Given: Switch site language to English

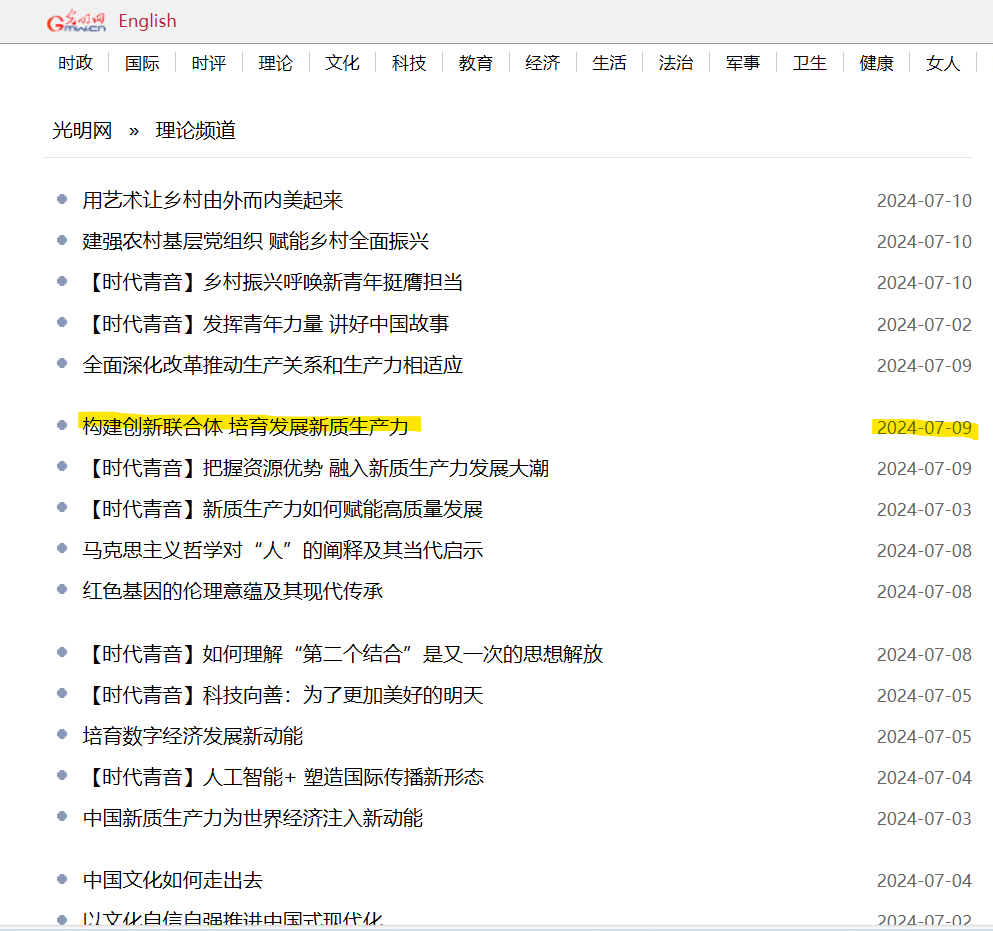Looking at the screenshot, I should pos(147,21).
